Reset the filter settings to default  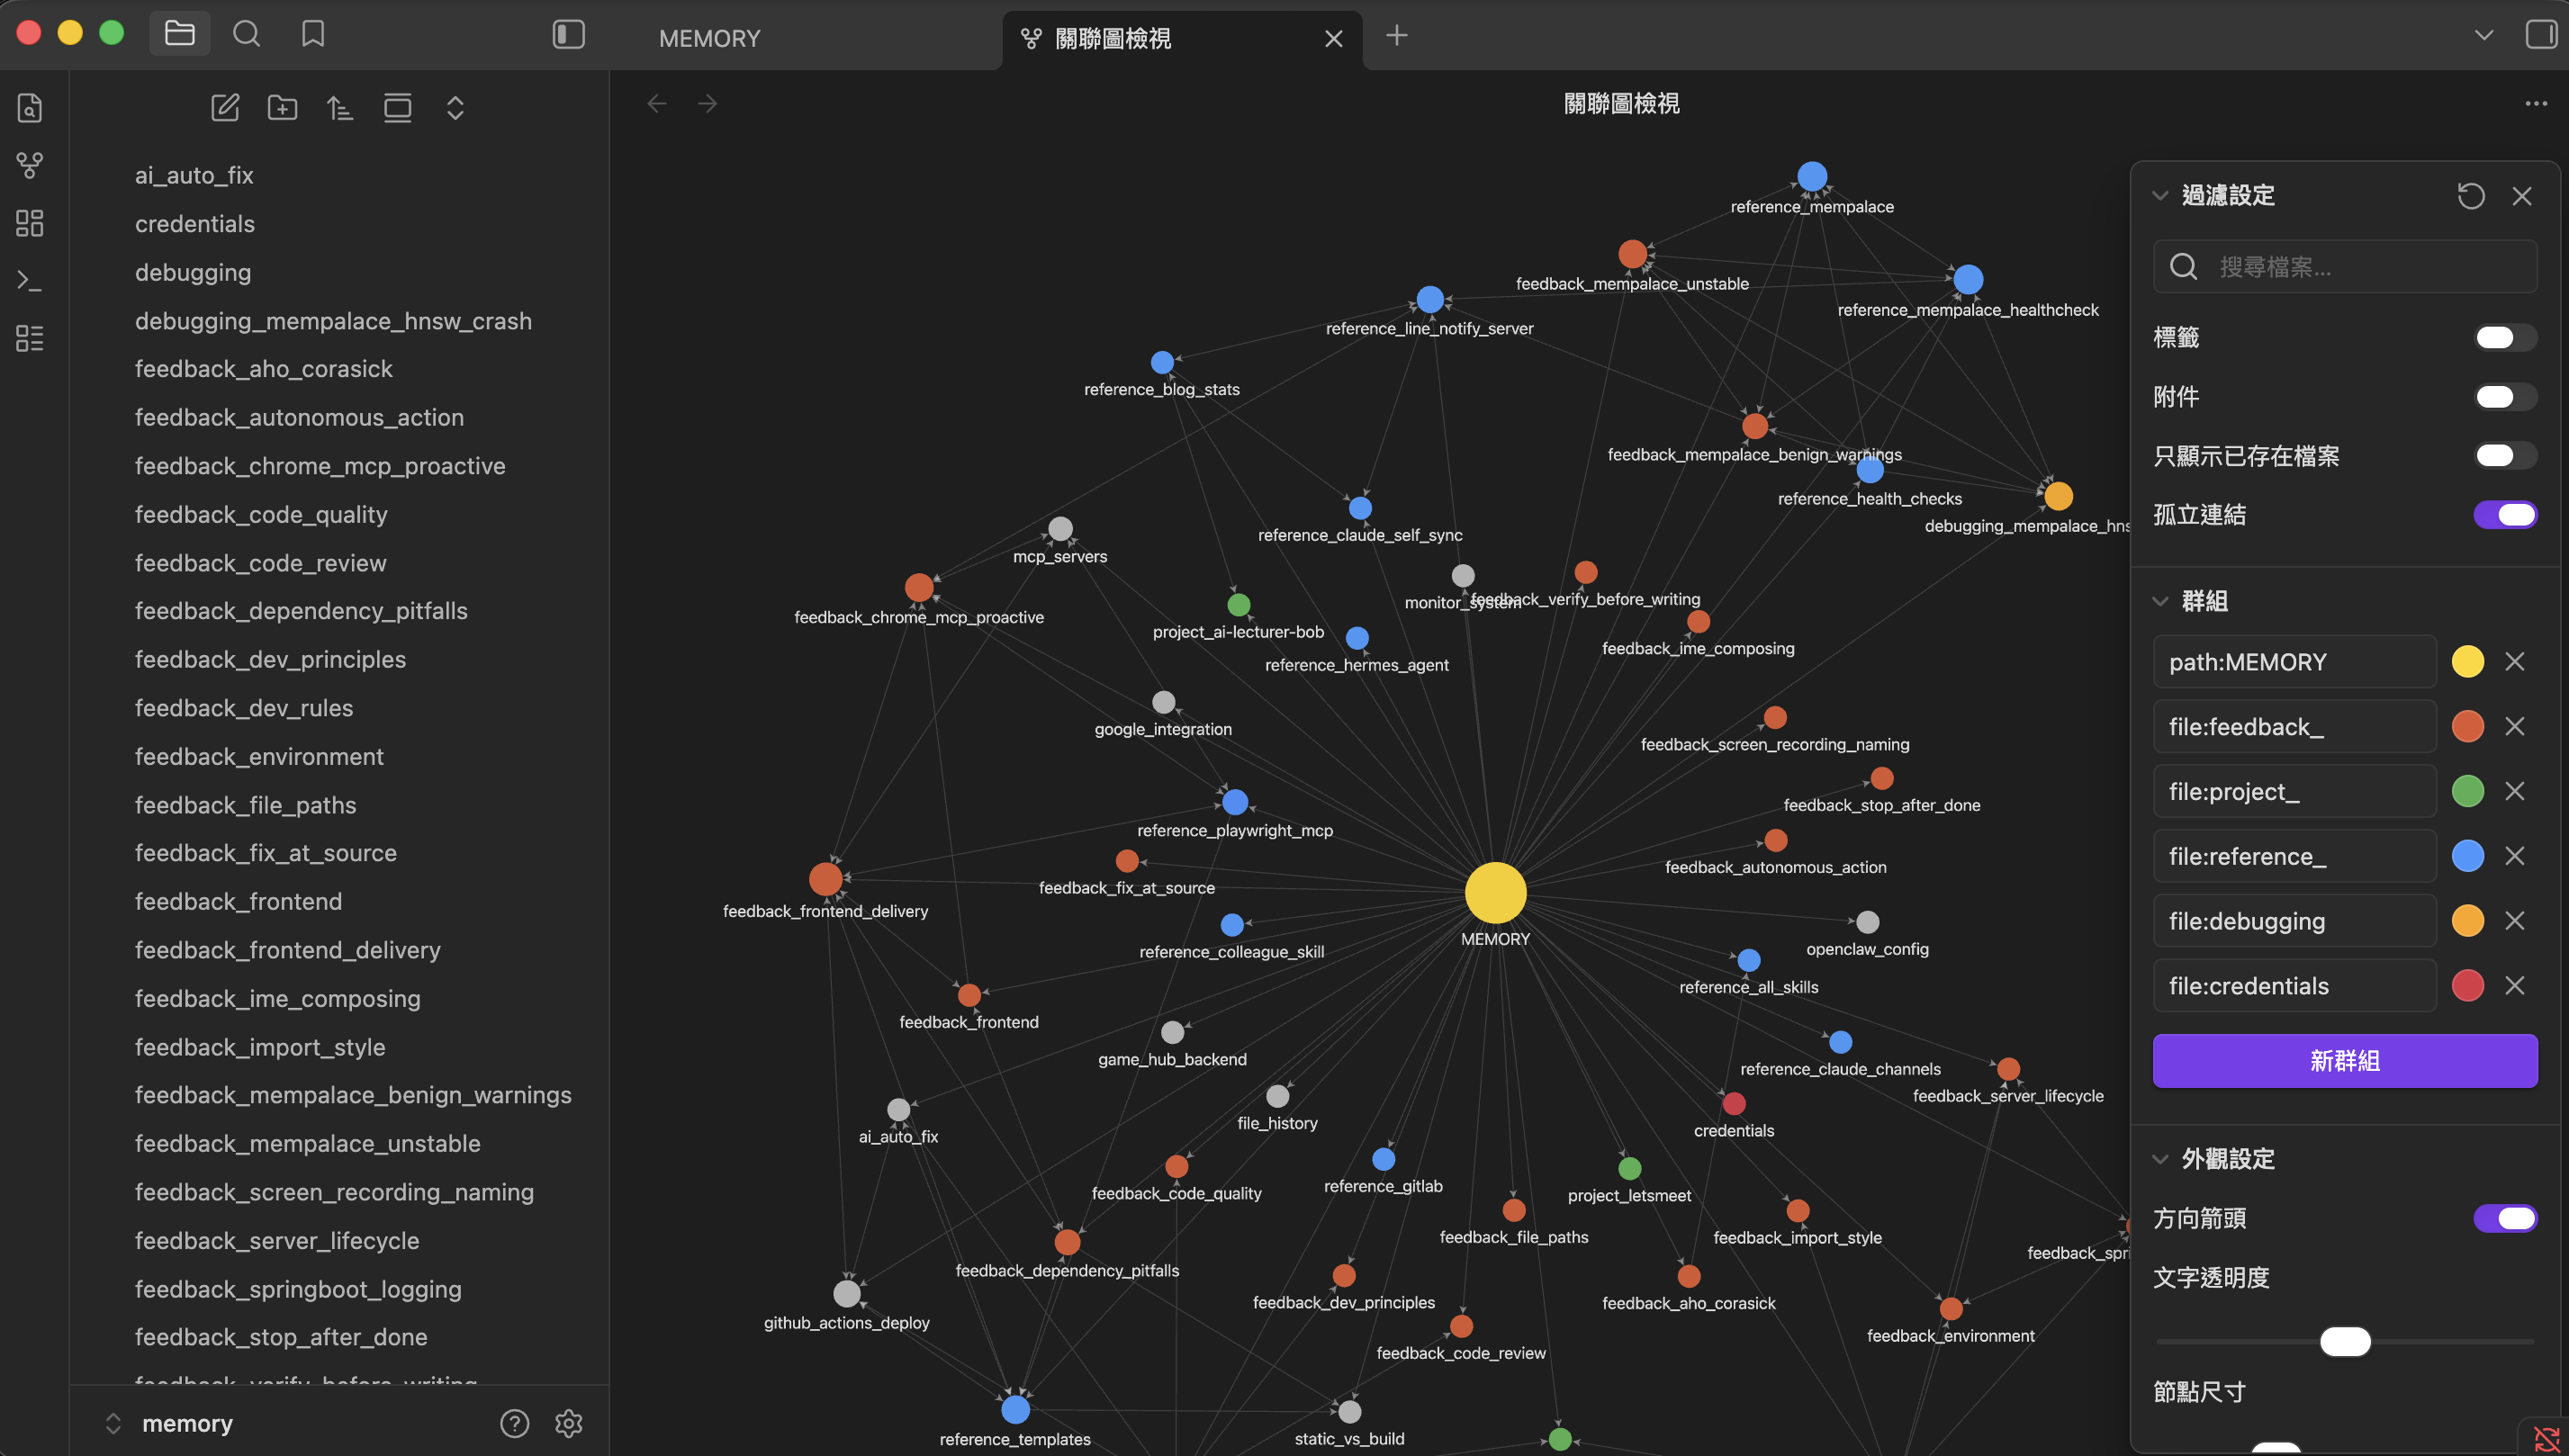(2470, 195)
